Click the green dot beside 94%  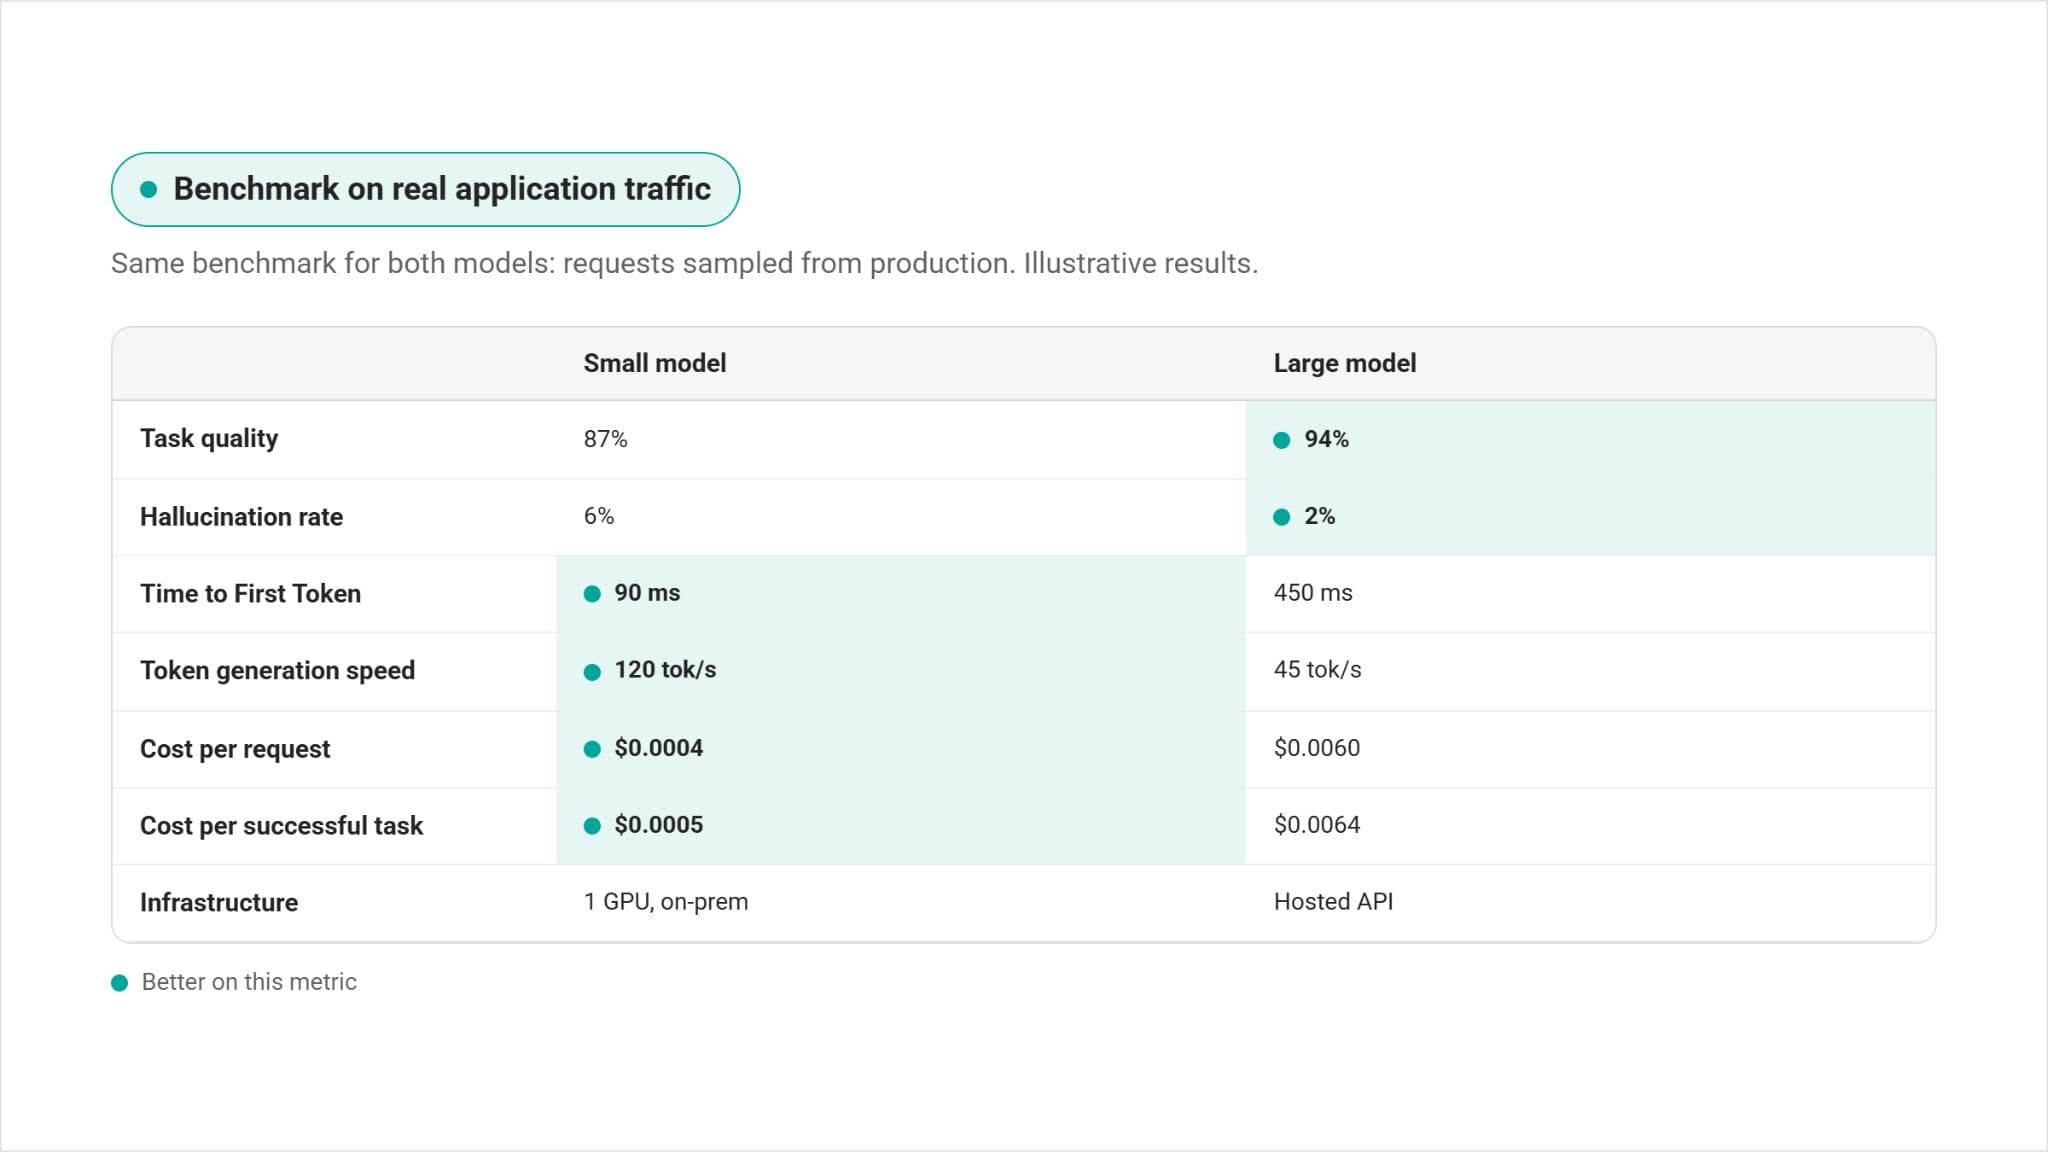(x=1281, y=440)
